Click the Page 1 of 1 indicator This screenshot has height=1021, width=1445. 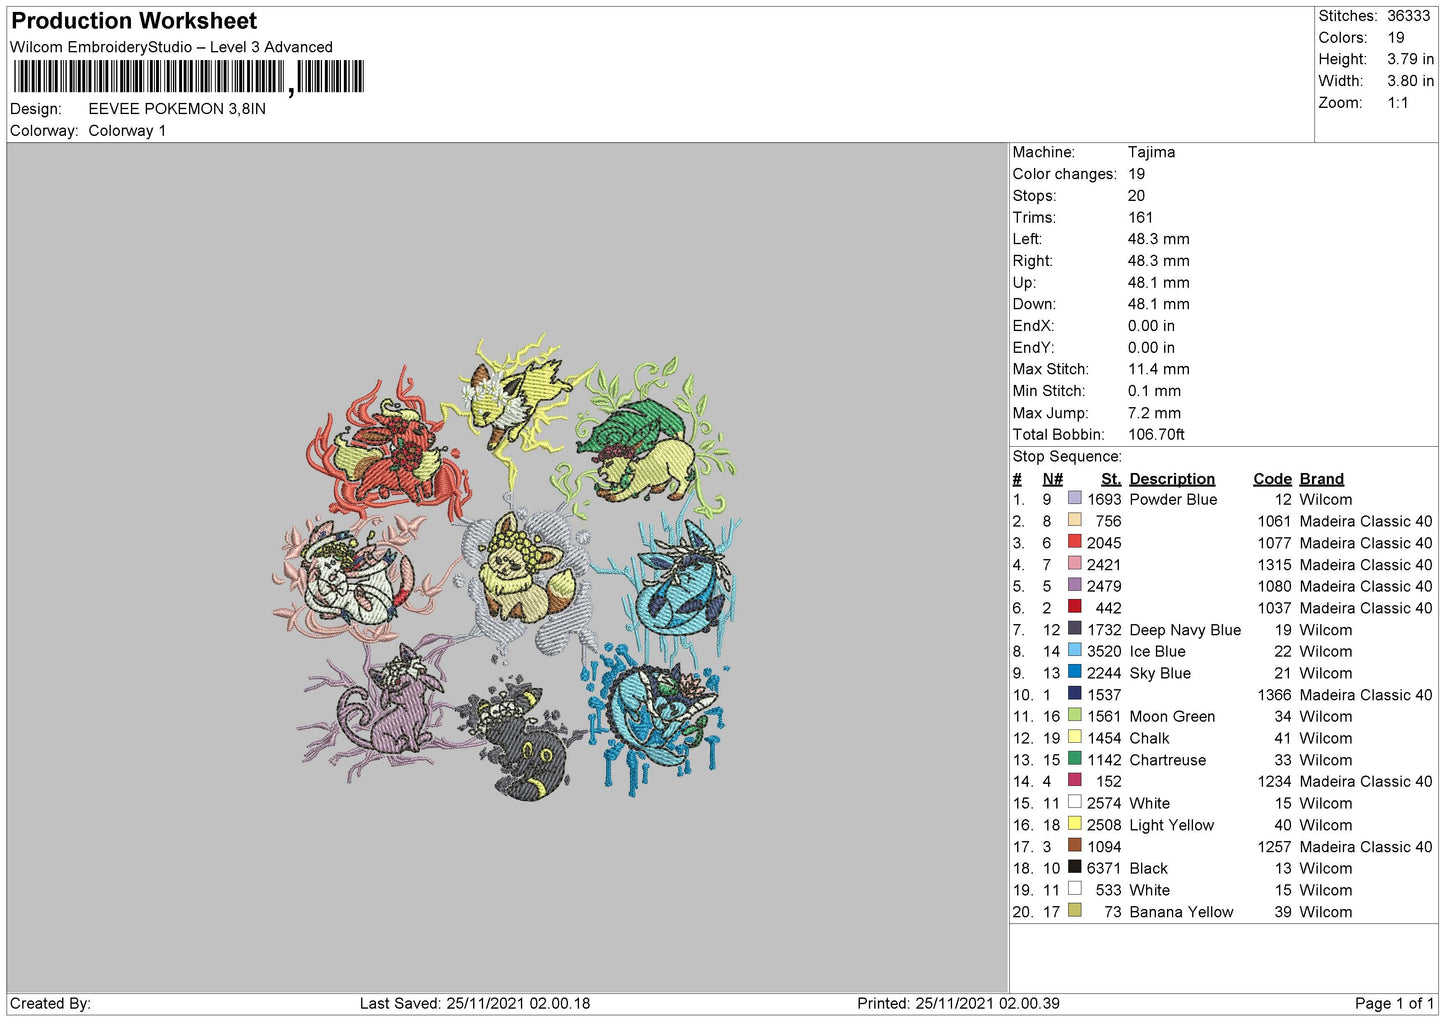click(x=1394, y=1003)
